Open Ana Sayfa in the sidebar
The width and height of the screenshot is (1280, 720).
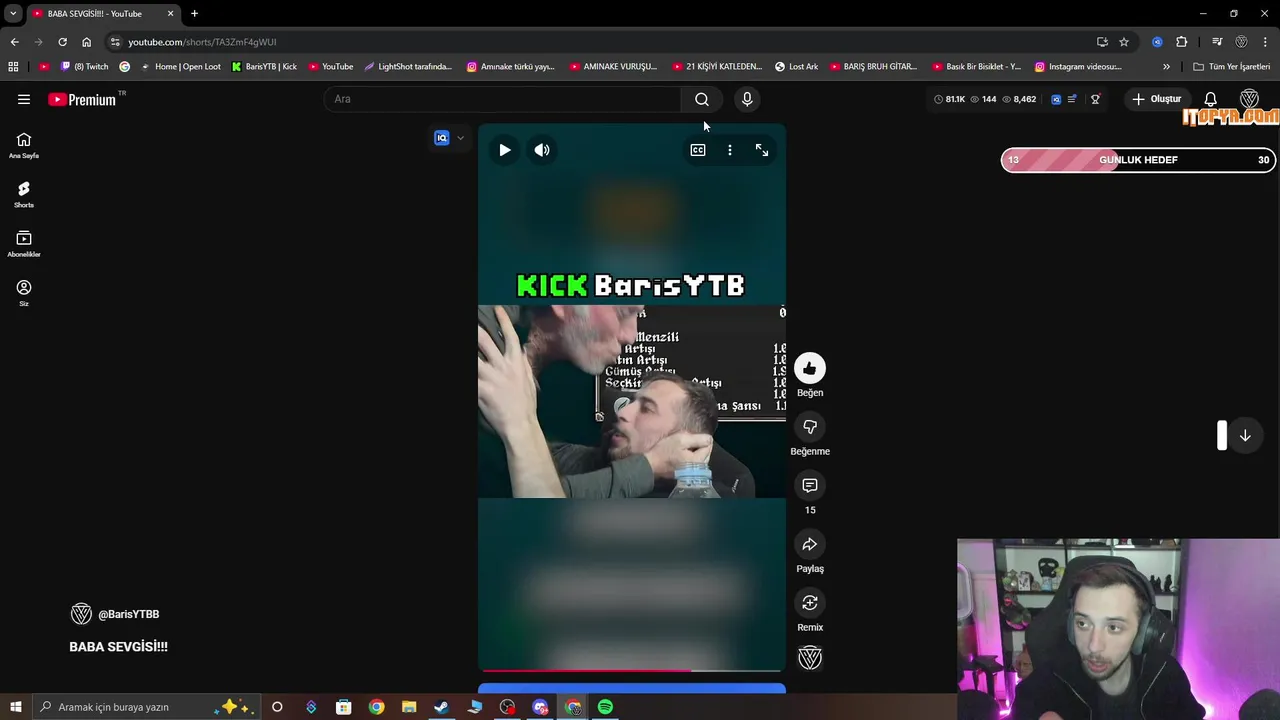tap(24, 146)
